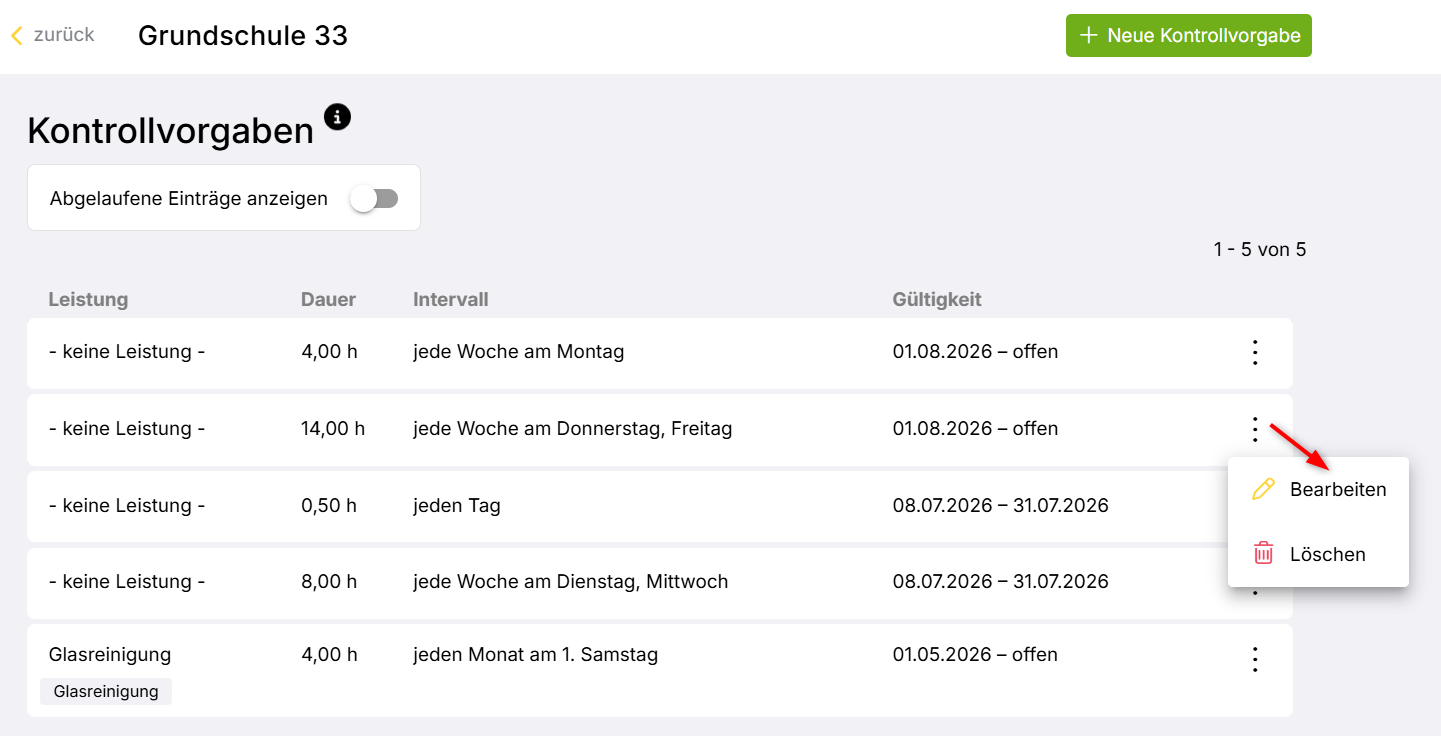Click the Dauer column header

pos(328,299)
